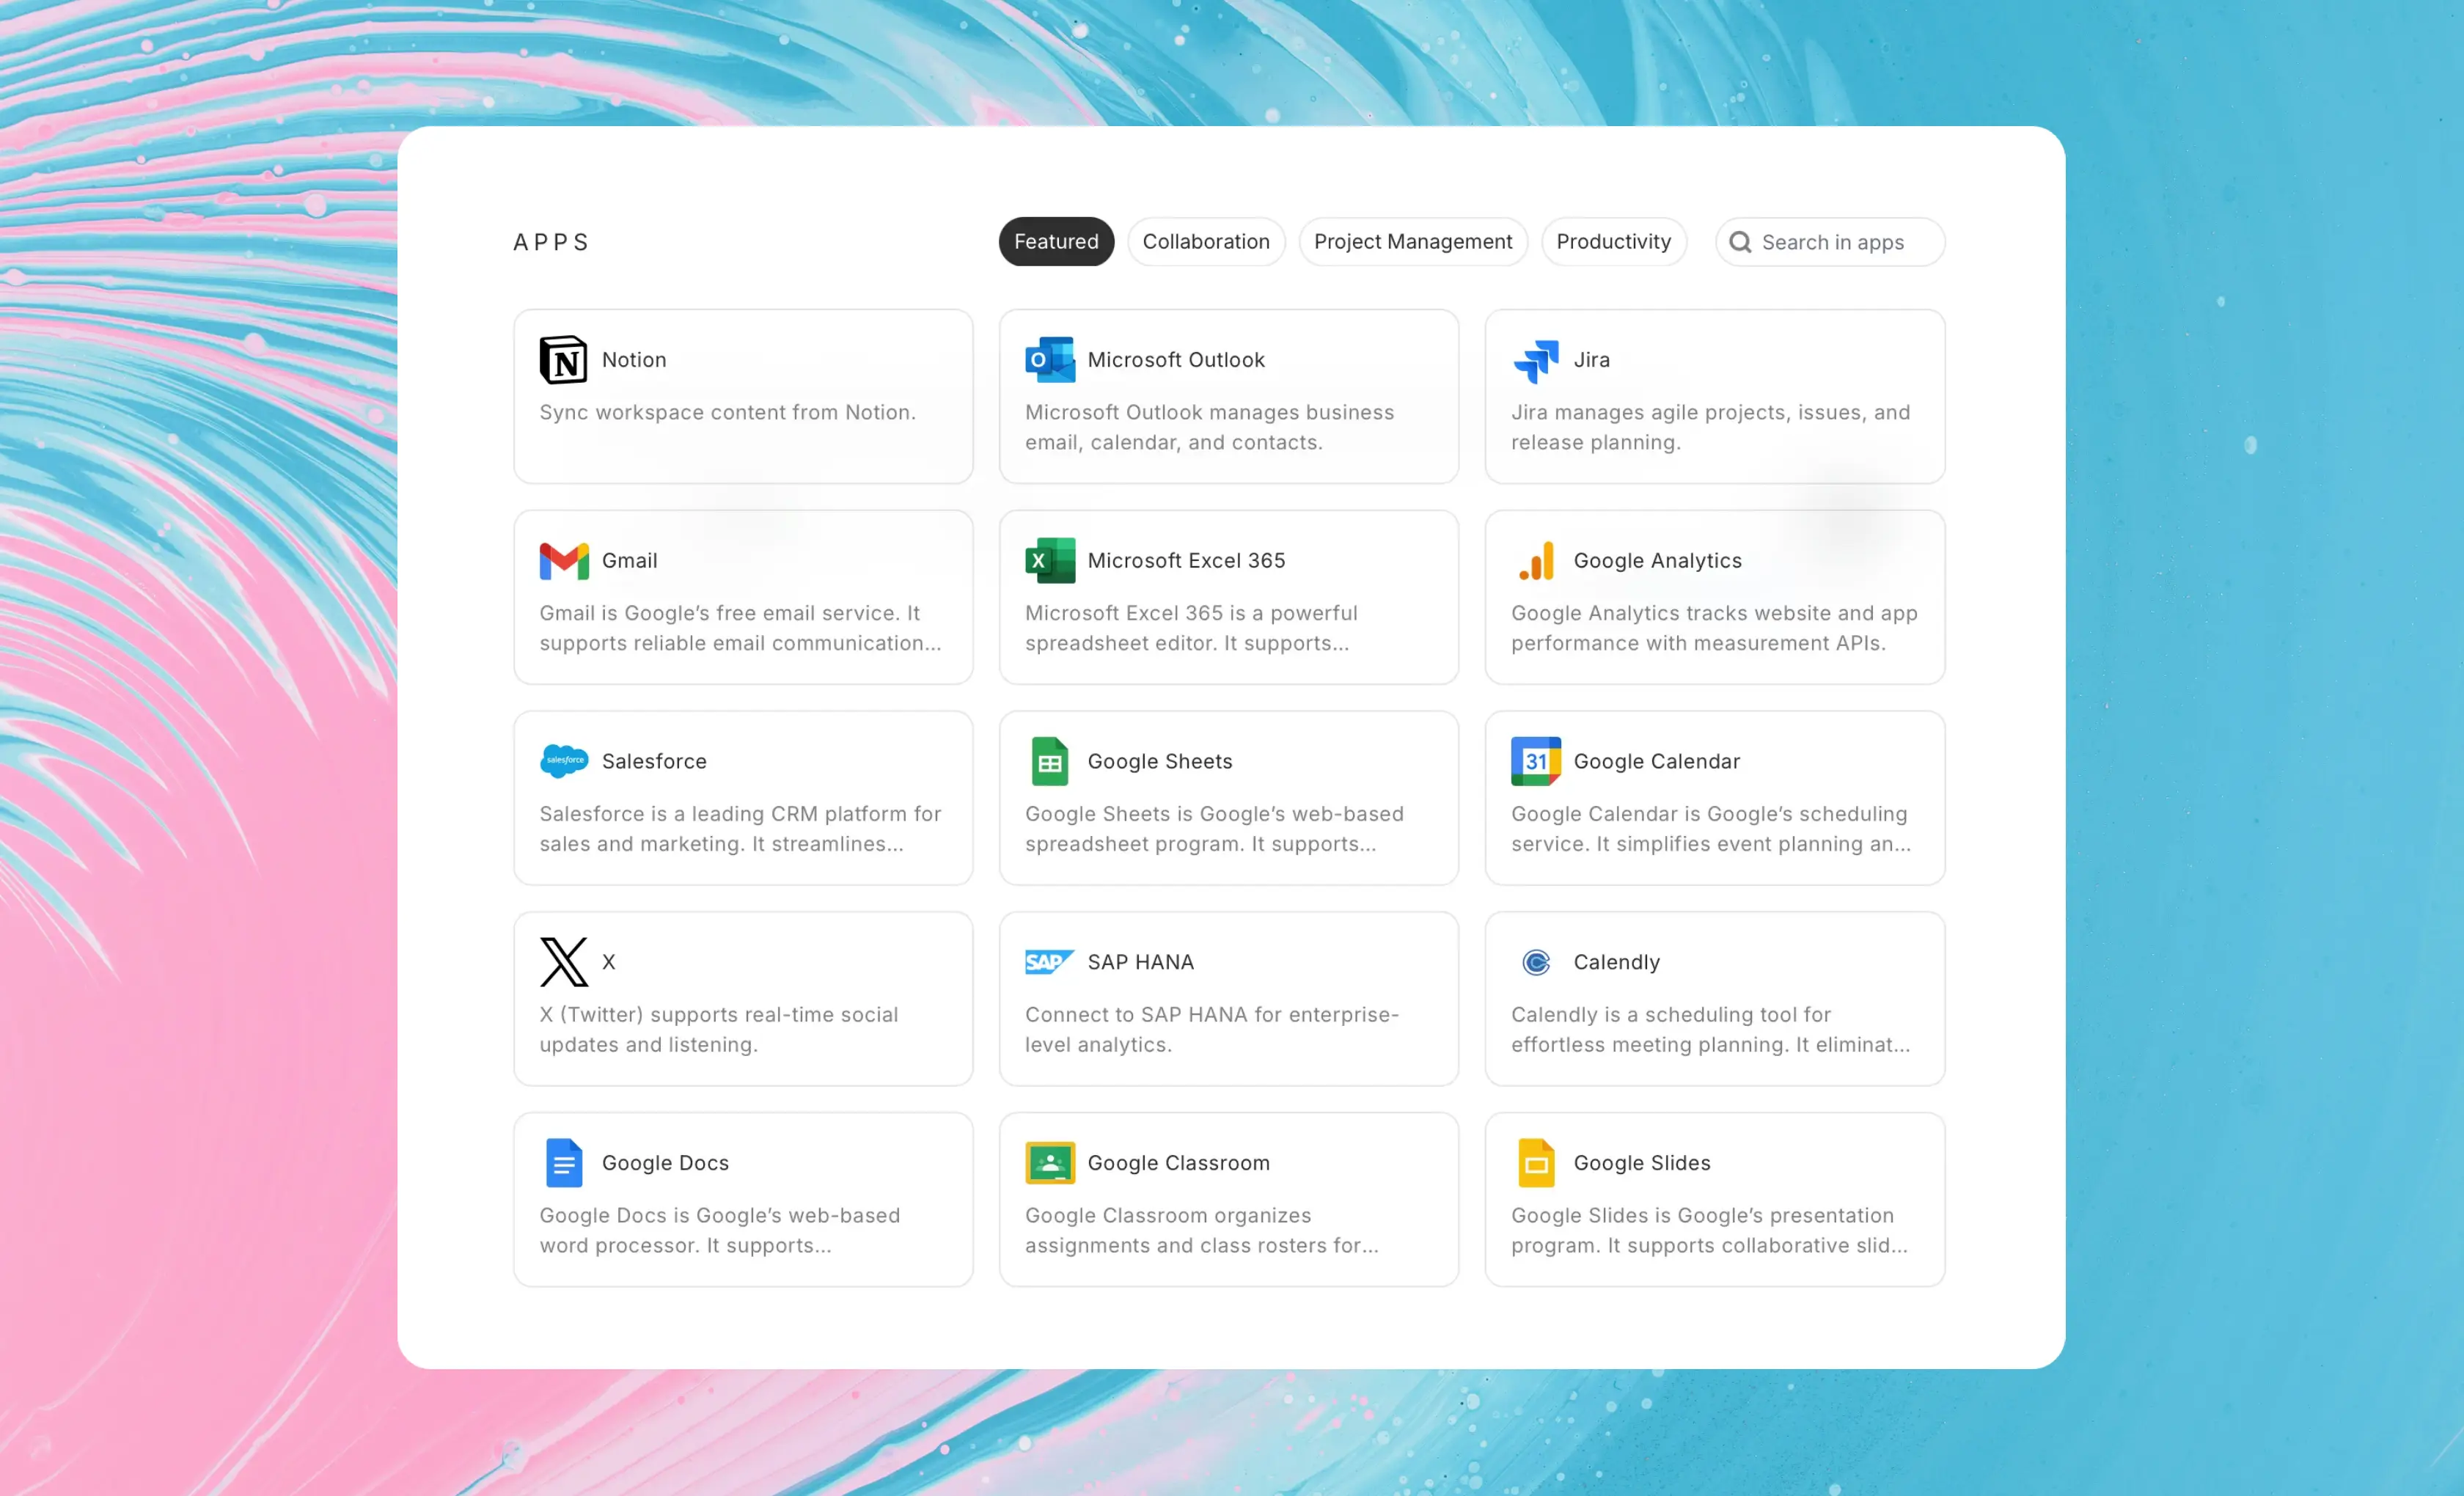Screen dimensions: 2464x1496
Task: Click the Gmail envelope icon
Action: tap(563, 561)
